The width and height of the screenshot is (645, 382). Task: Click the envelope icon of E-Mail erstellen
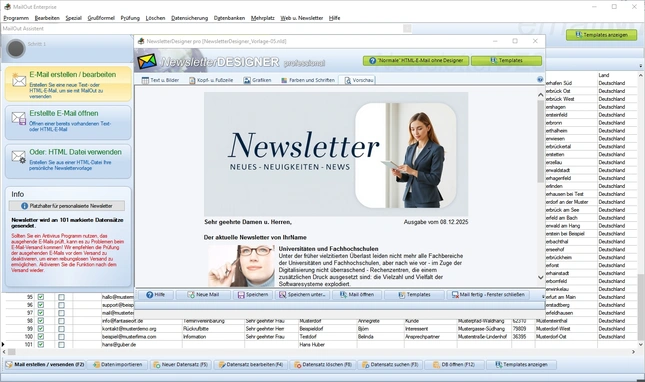(19, 81)
